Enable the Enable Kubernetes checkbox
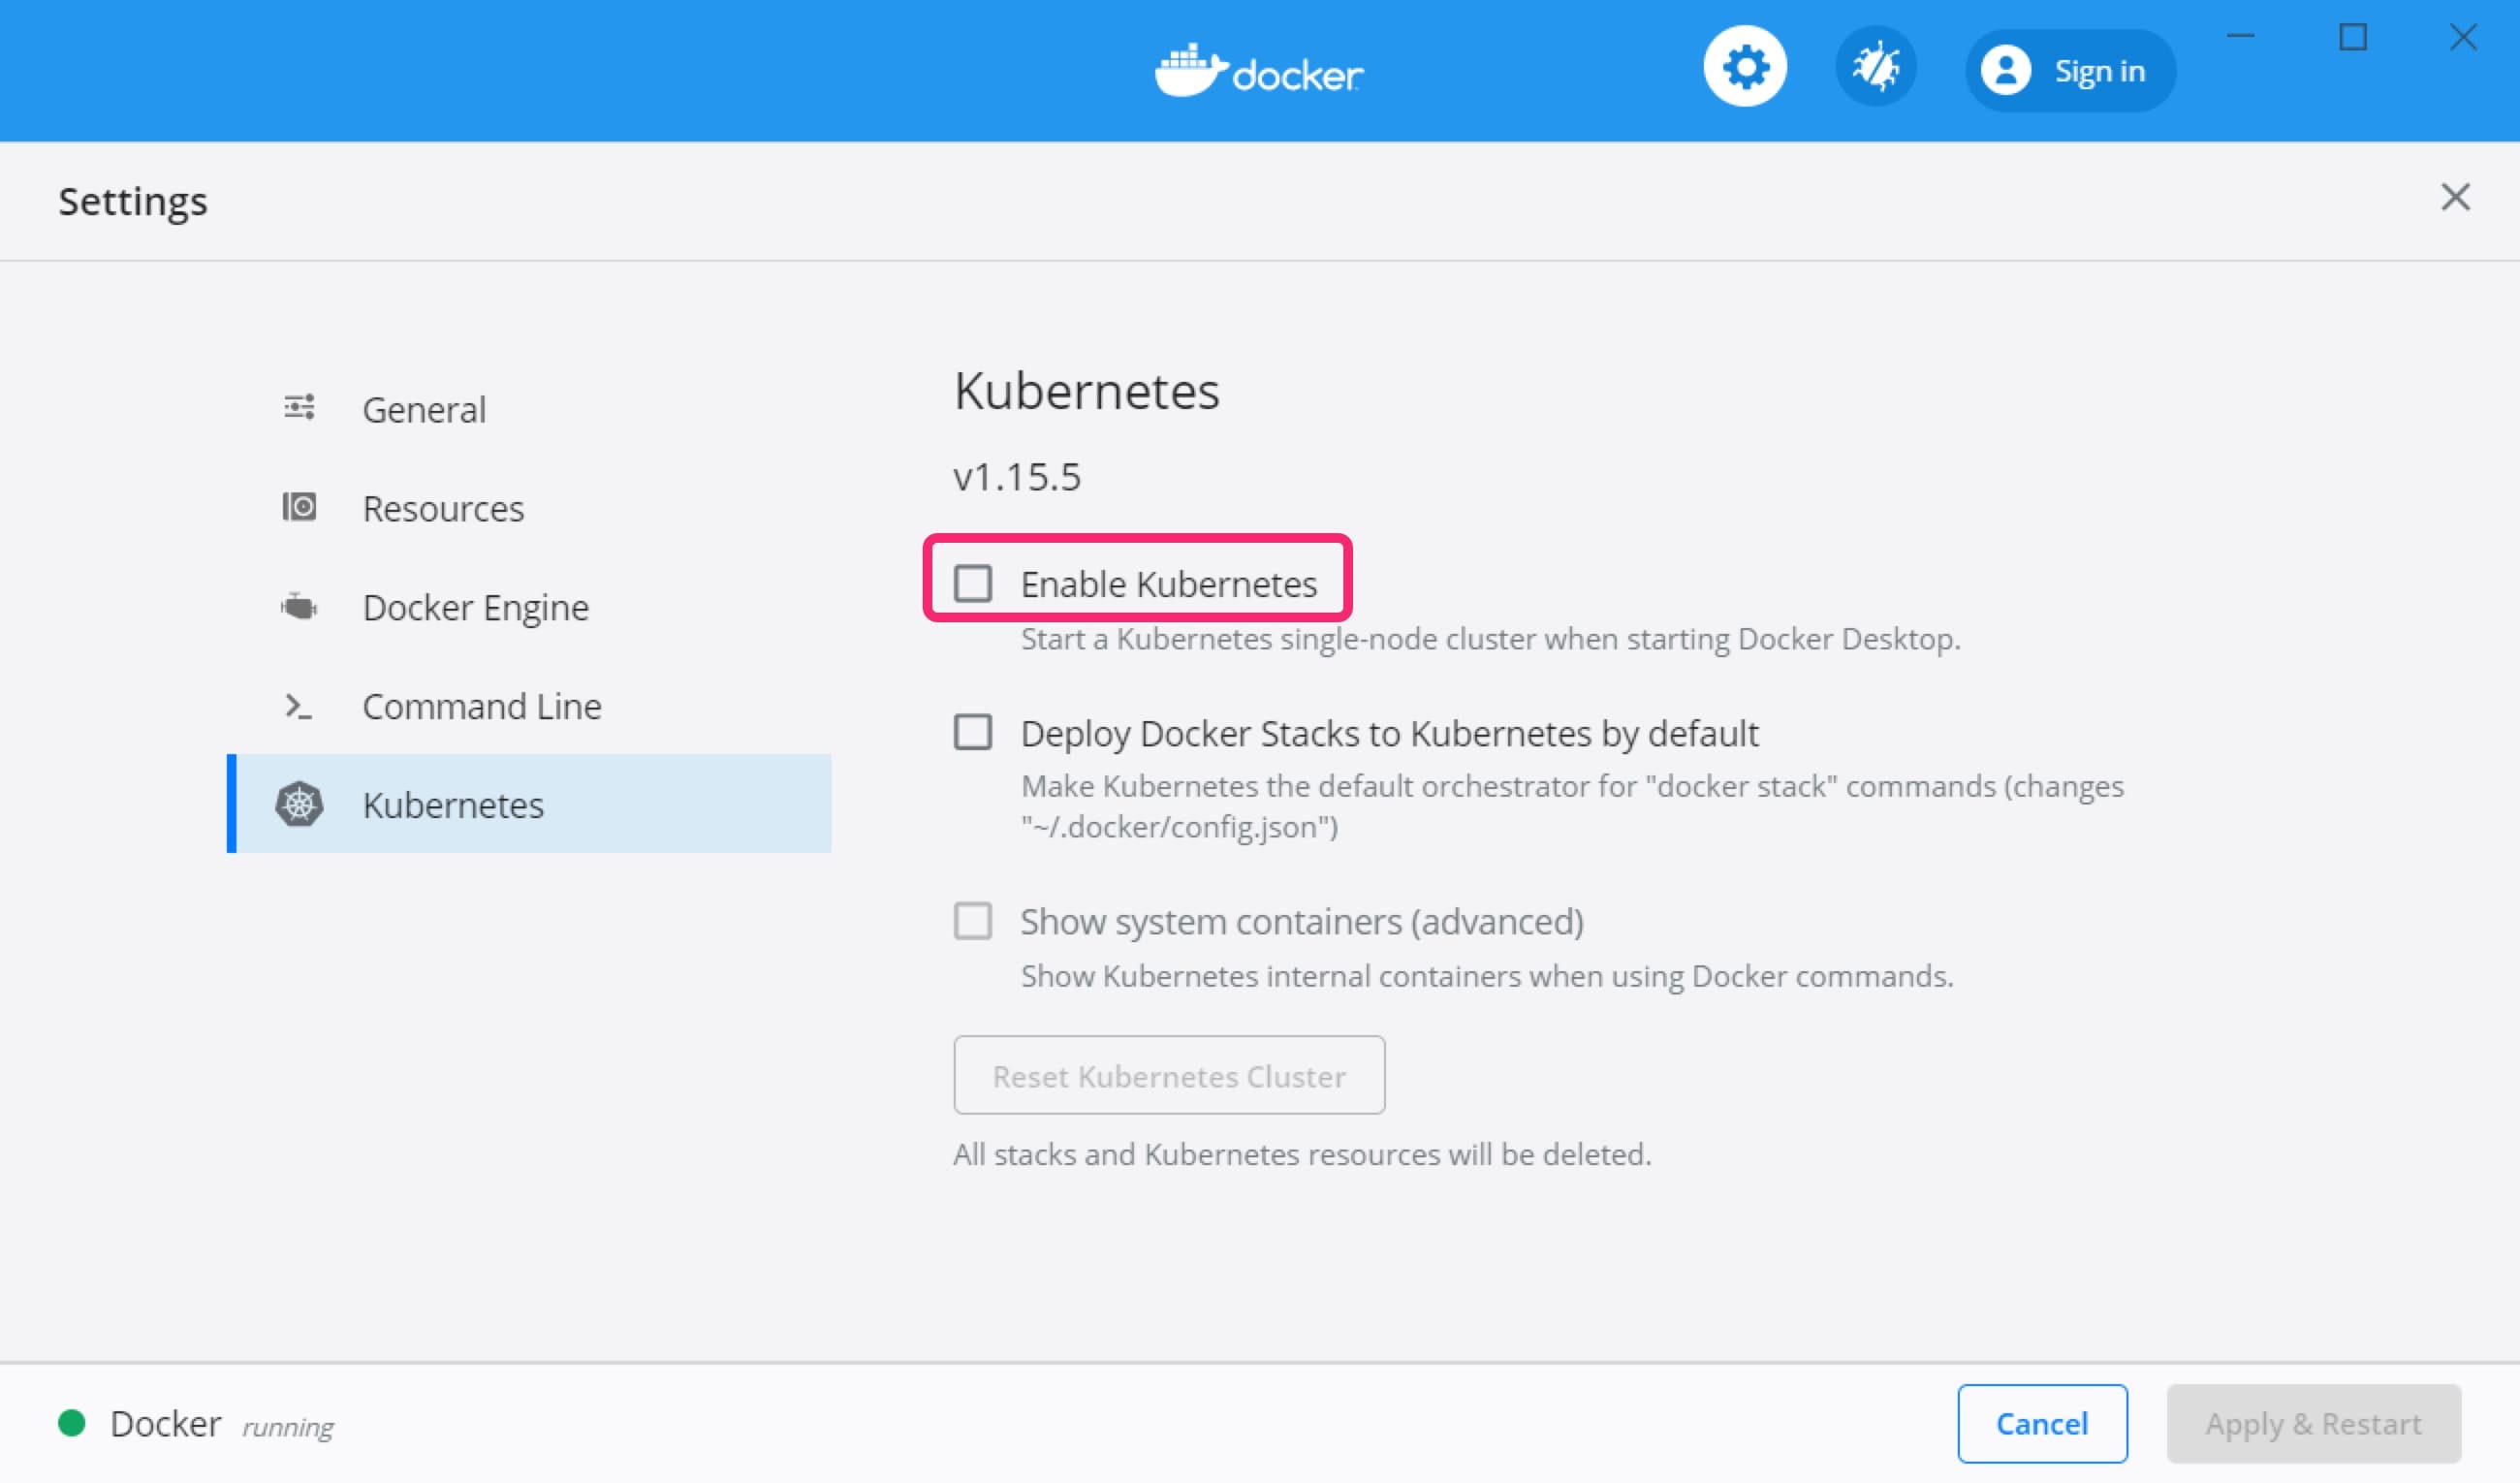Viewport: 2520px width, 1483px height. 970,583
